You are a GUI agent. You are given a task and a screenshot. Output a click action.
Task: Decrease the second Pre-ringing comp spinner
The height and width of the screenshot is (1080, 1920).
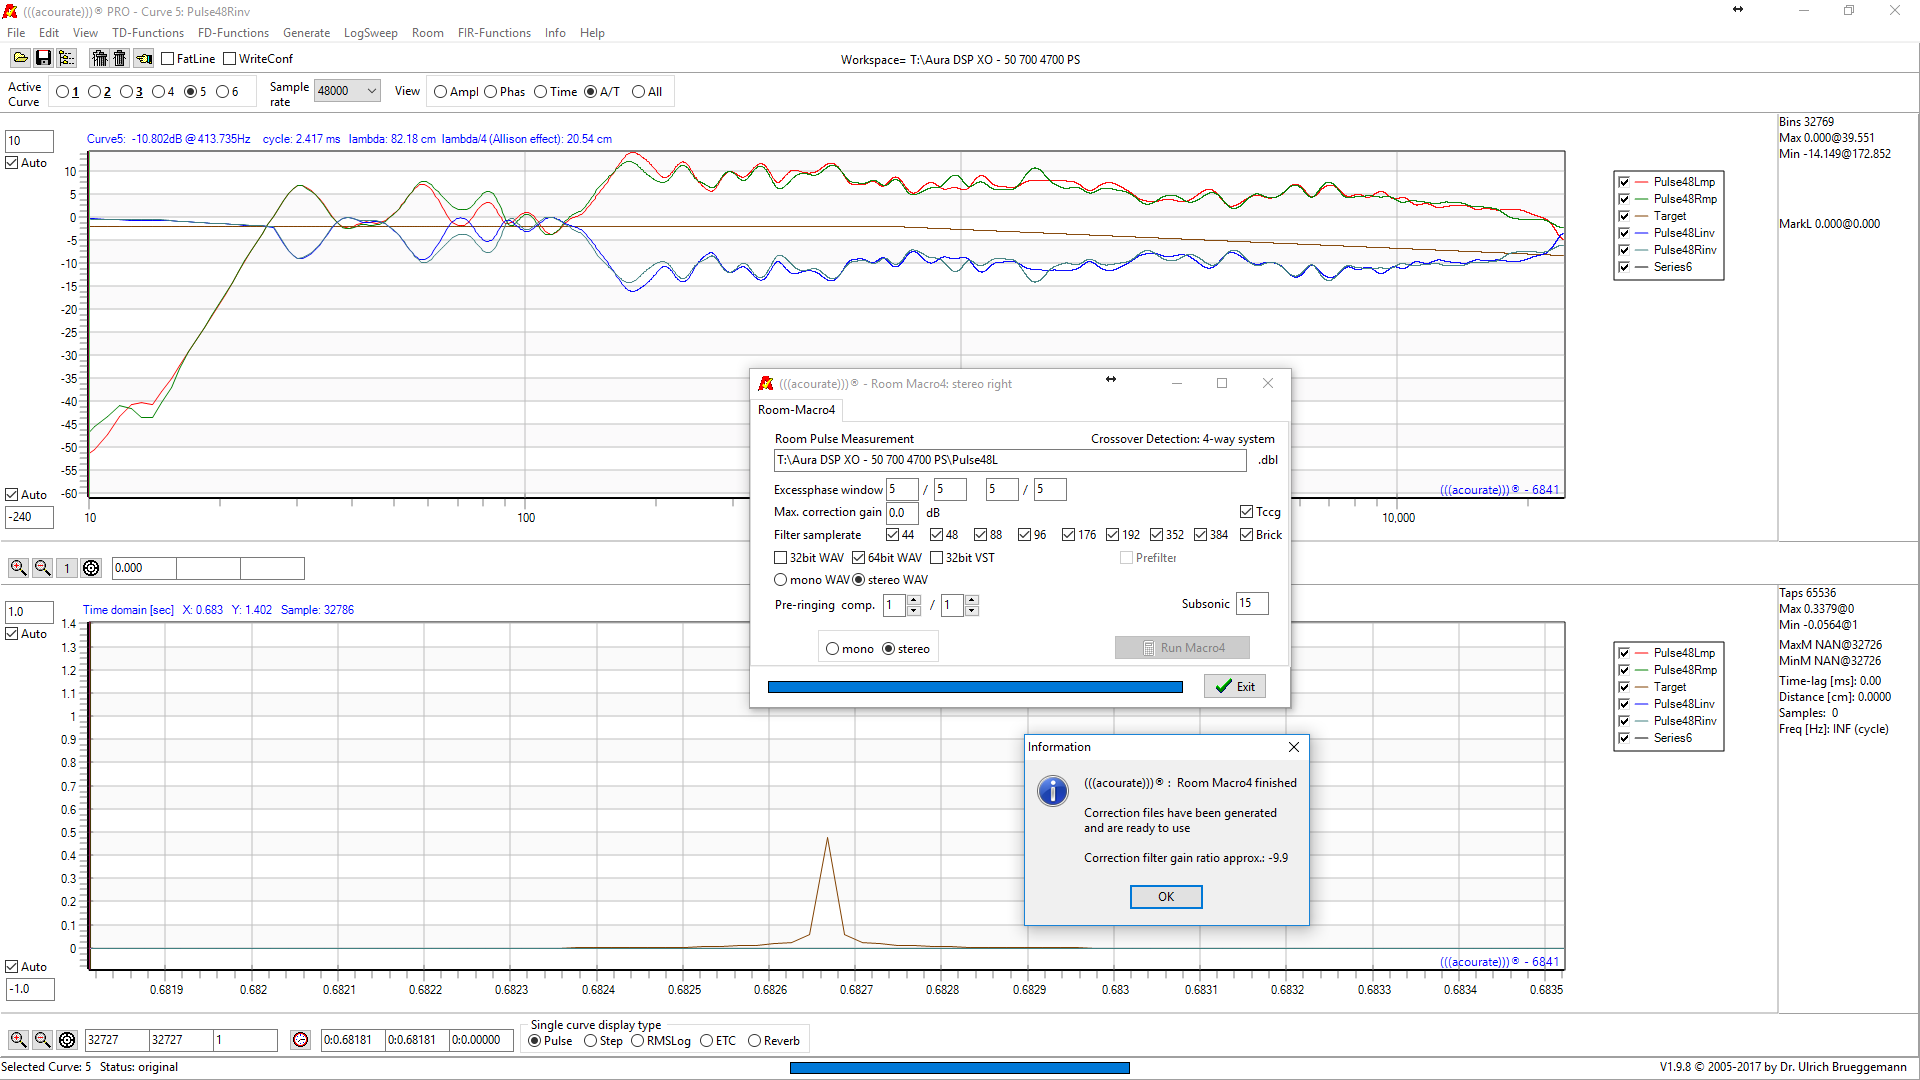click(x=971, y=610)
